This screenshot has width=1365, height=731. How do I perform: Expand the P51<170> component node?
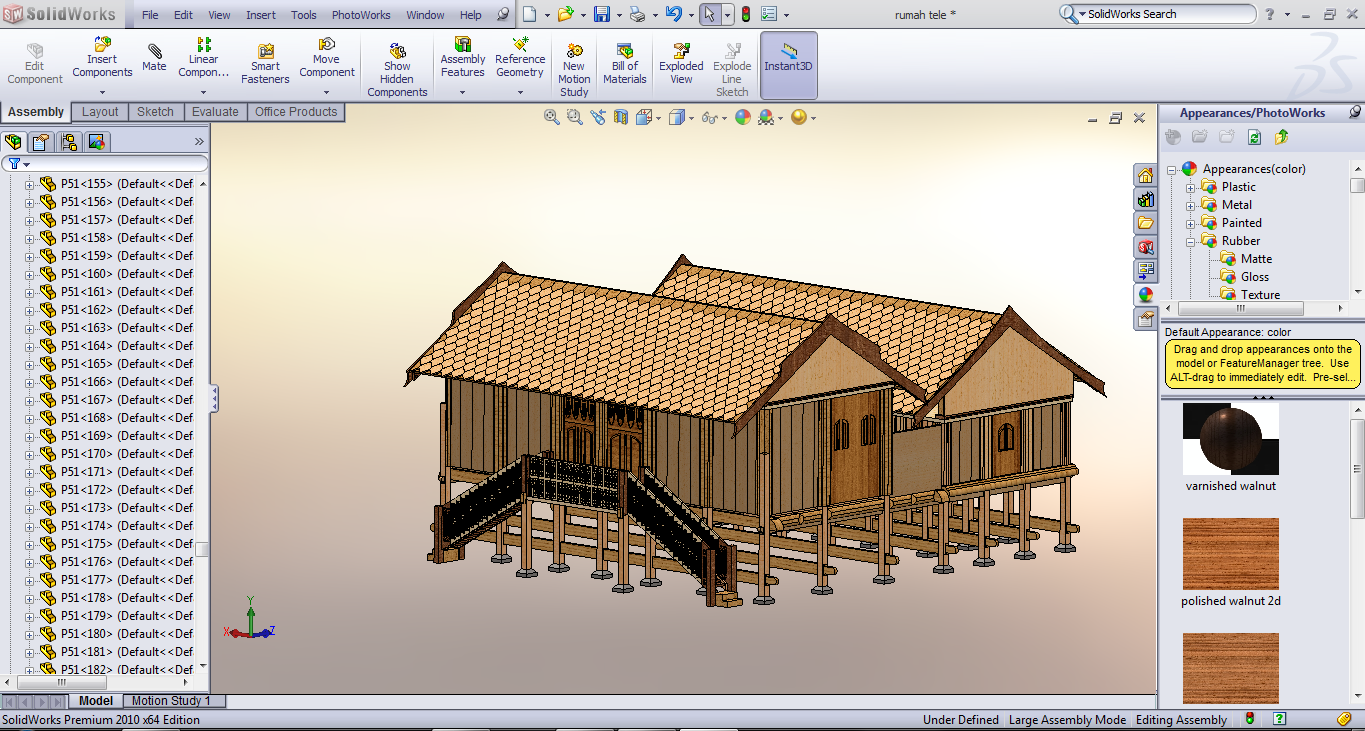point(29,454)
